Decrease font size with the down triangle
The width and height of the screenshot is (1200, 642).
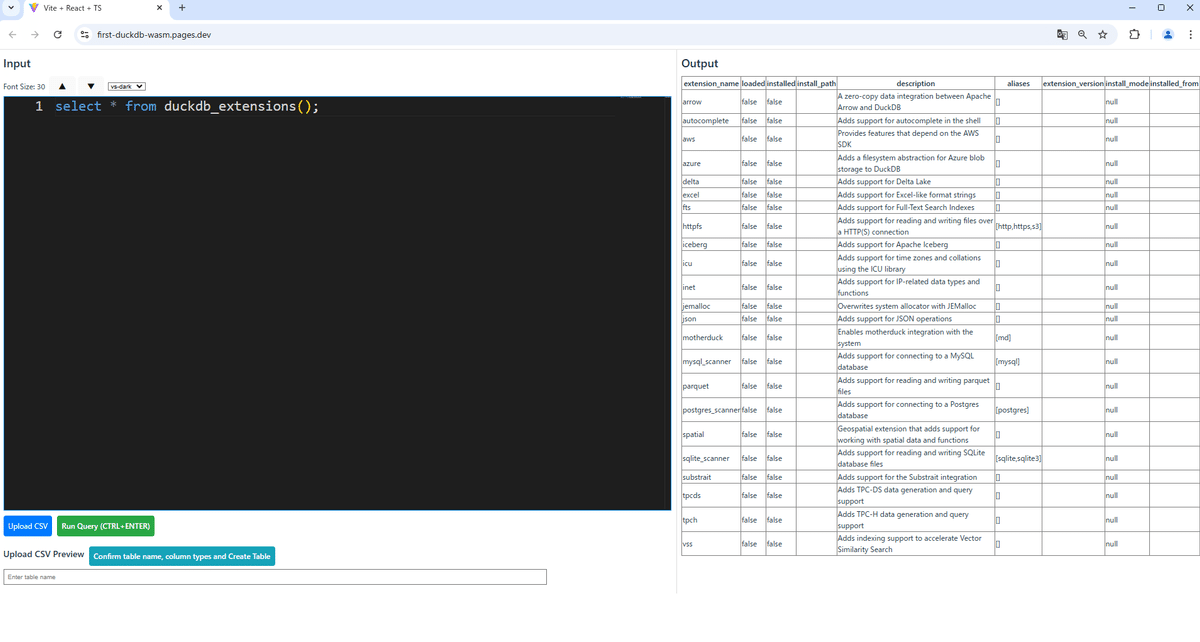[90, 85]
